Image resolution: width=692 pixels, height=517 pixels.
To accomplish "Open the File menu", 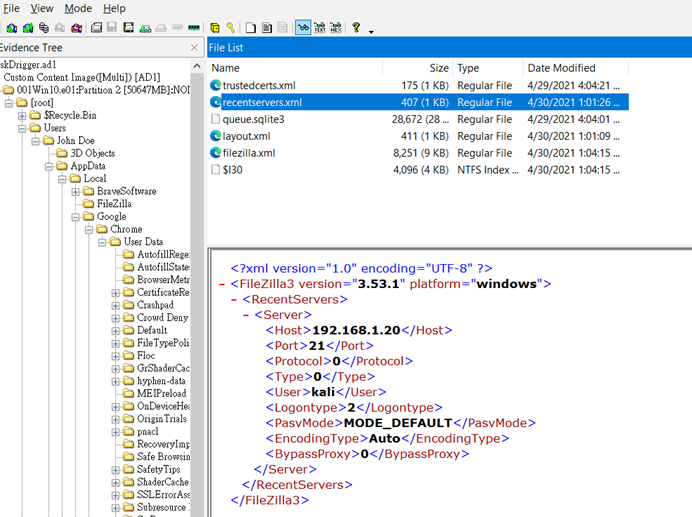I will coord(11,8).
